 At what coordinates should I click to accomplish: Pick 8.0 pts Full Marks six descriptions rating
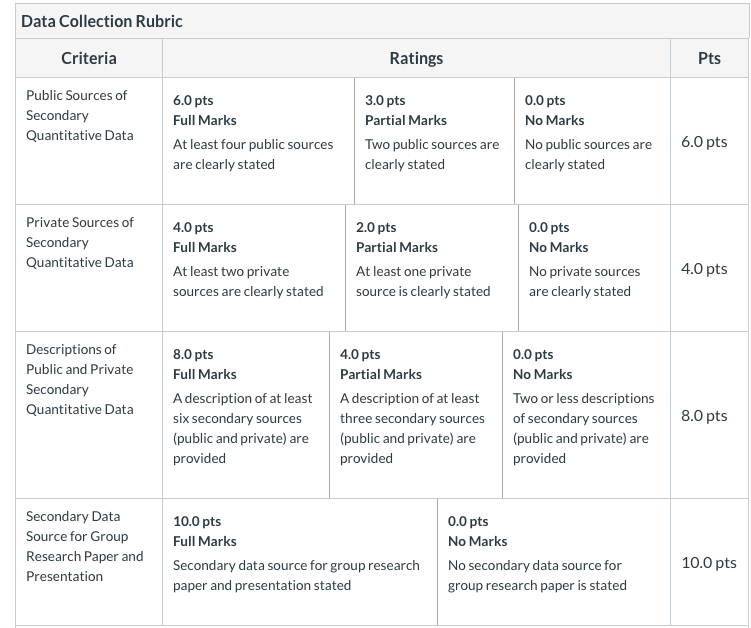coord(246,415)
